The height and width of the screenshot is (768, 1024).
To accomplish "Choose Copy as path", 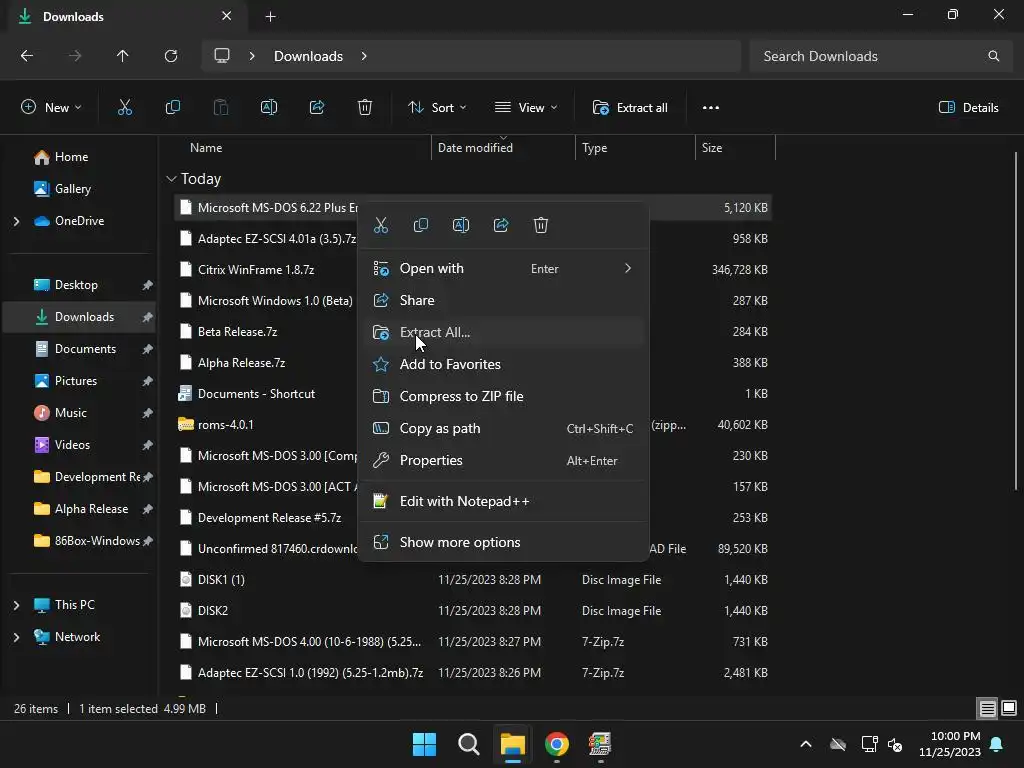I will 503,428.
